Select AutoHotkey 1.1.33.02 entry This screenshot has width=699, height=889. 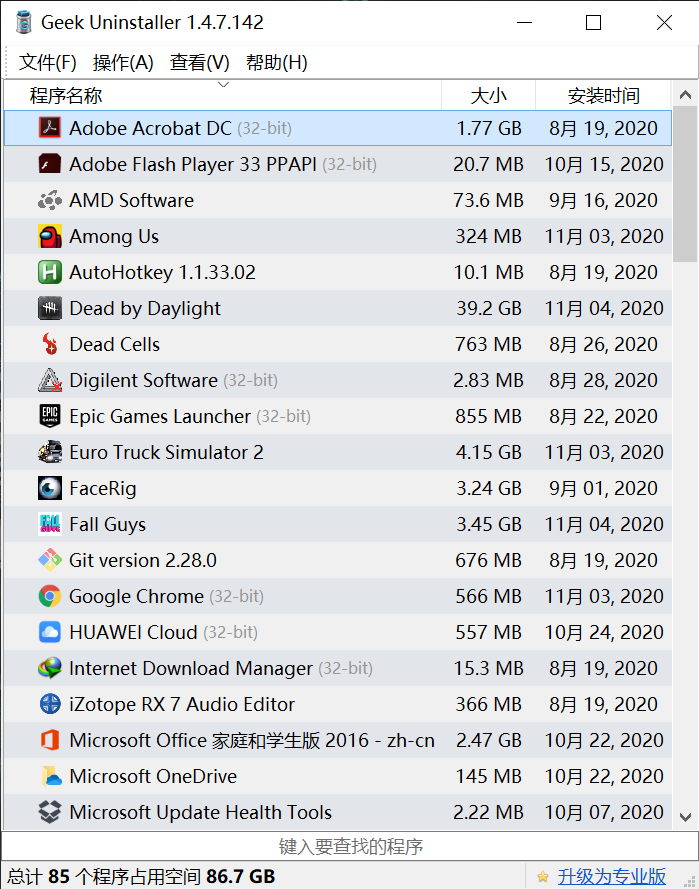coord(162,272)
